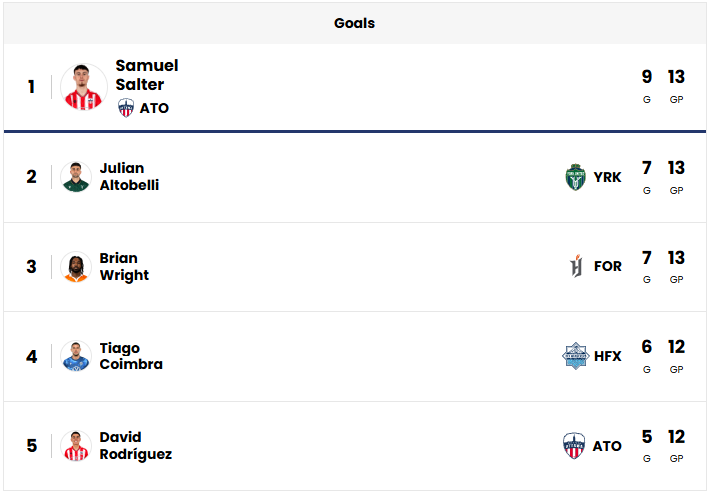
Task: Click David Rodríguez's player headshot
Action: click(x=76, y=446)
